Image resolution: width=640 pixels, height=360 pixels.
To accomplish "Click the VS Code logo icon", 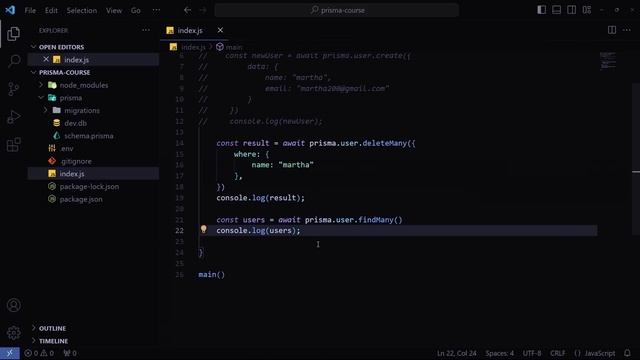I will (10, 10).
